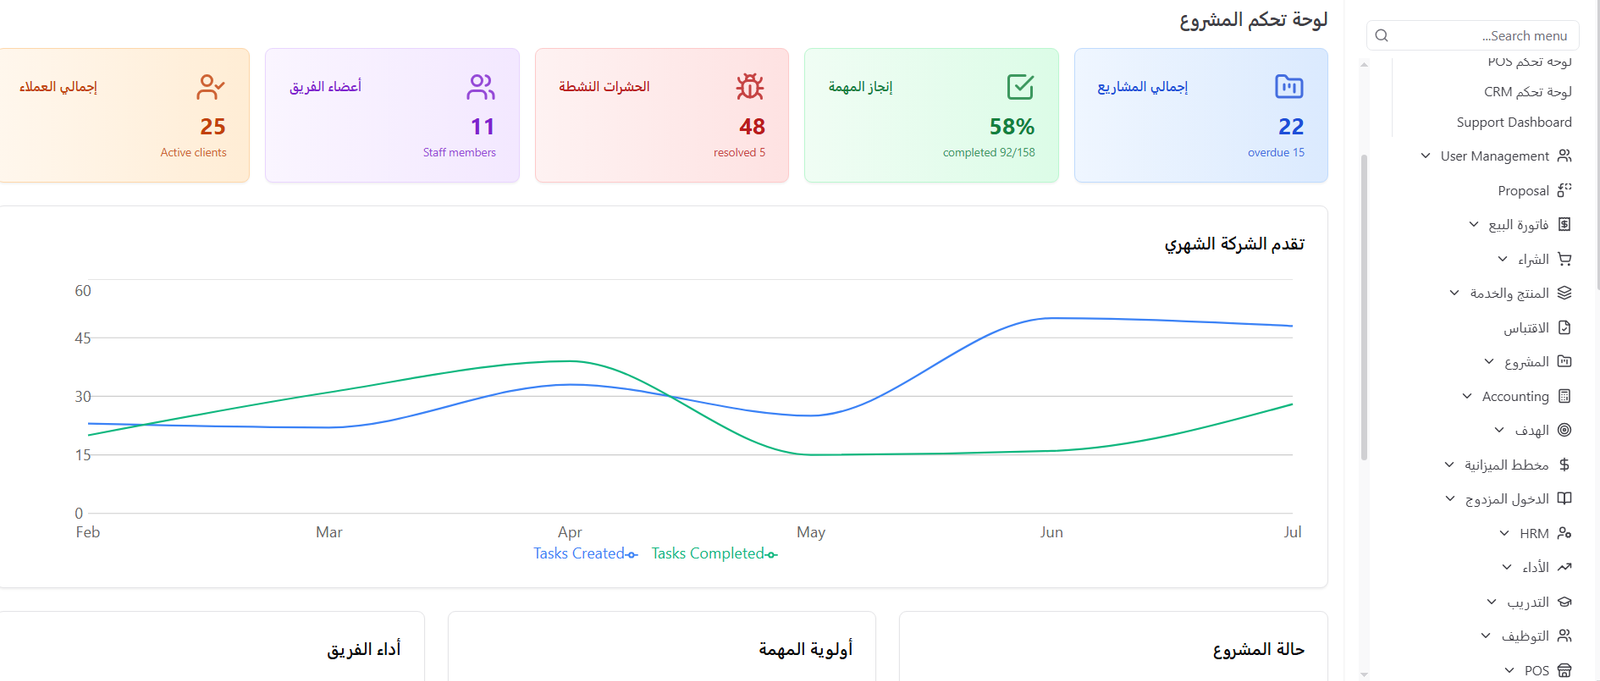Screen dimensions: 1600x681
Task: Click the حالة المشروع panel heading
Action: (1259, 650)
